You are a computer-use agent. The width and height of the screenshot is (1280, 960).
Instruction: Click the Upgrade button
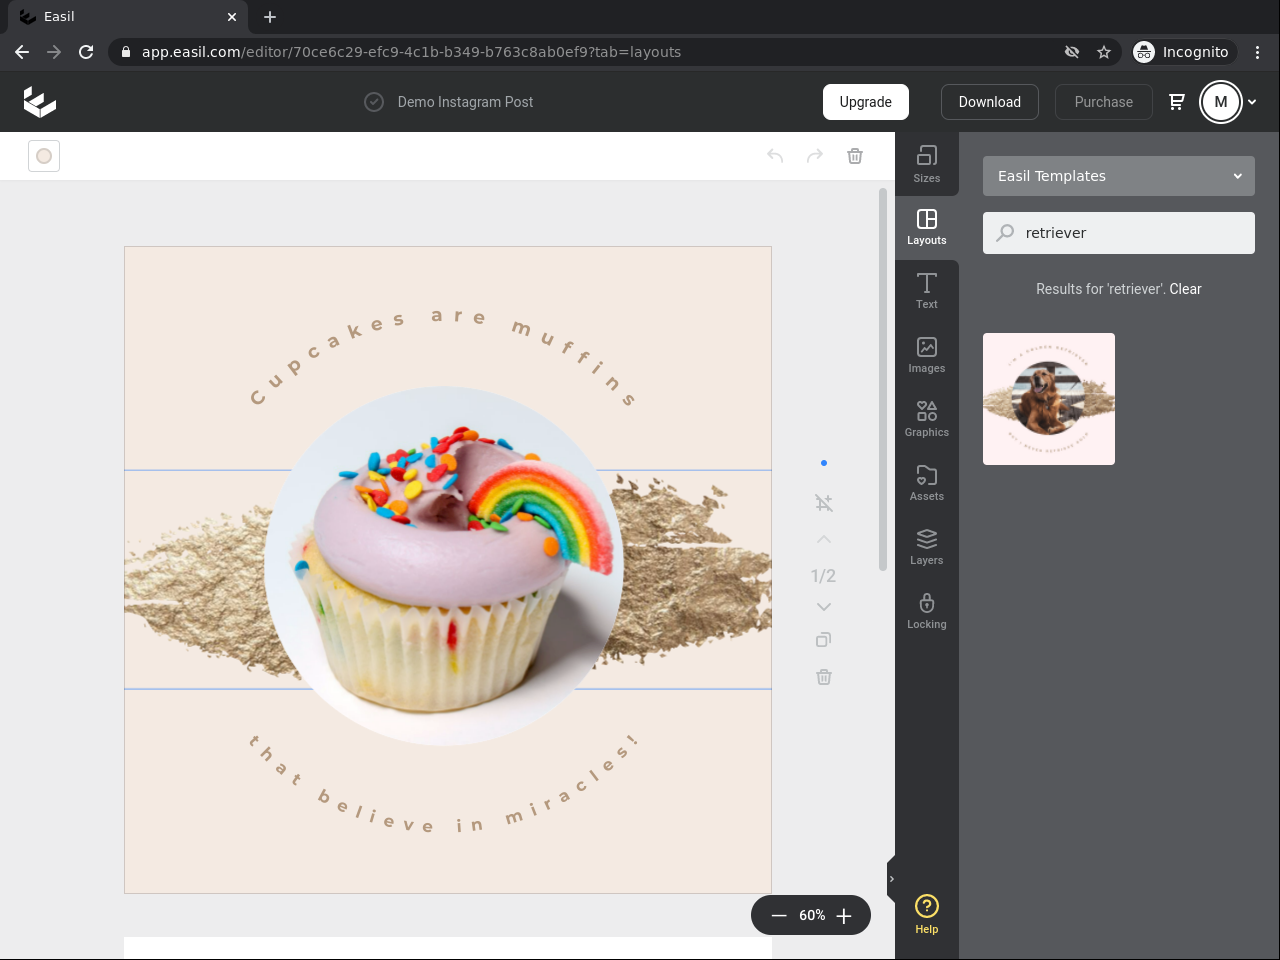click(x=866, y=102)
